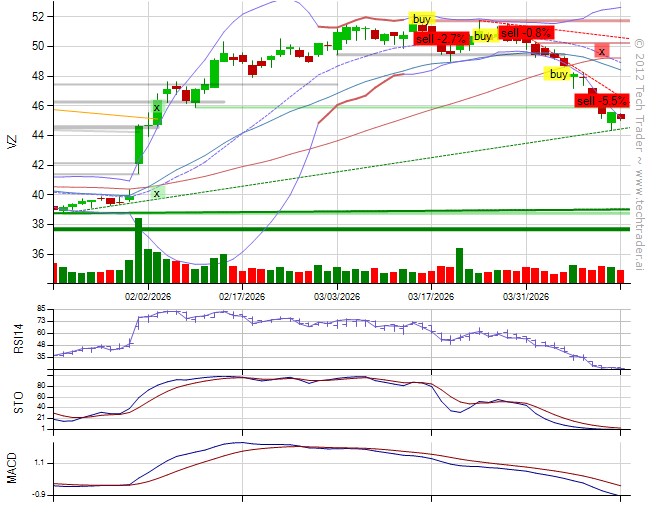Click the buy marker between the two sell labels
The height and width of the screenshot is (514, 657).
(x=483, y=36)
